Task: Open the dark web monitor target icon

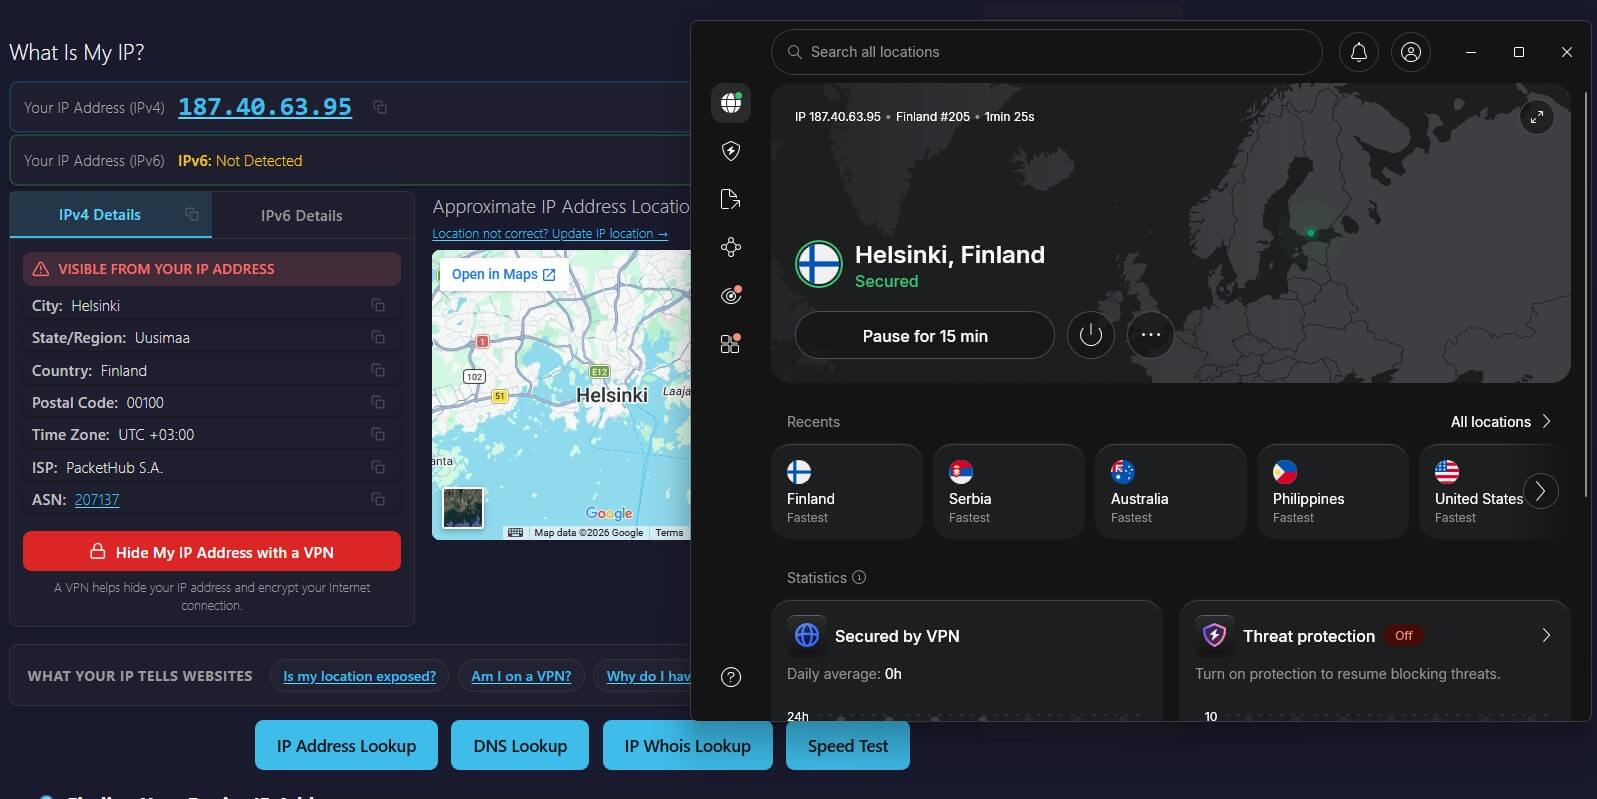Action: click(731, 295)
